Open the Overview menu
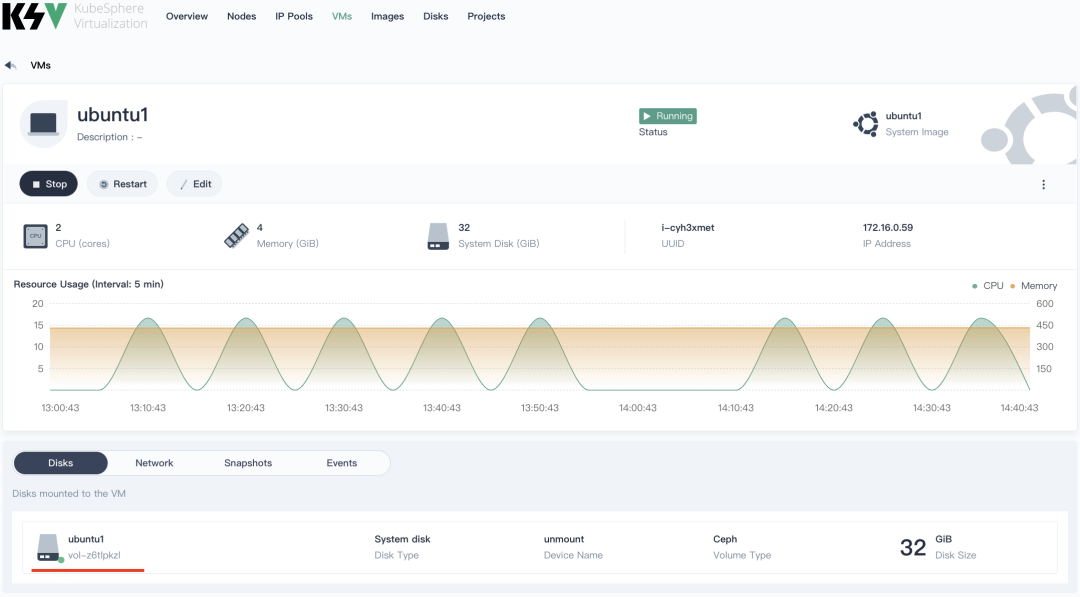1080x597 pixels. click(187, 16)
